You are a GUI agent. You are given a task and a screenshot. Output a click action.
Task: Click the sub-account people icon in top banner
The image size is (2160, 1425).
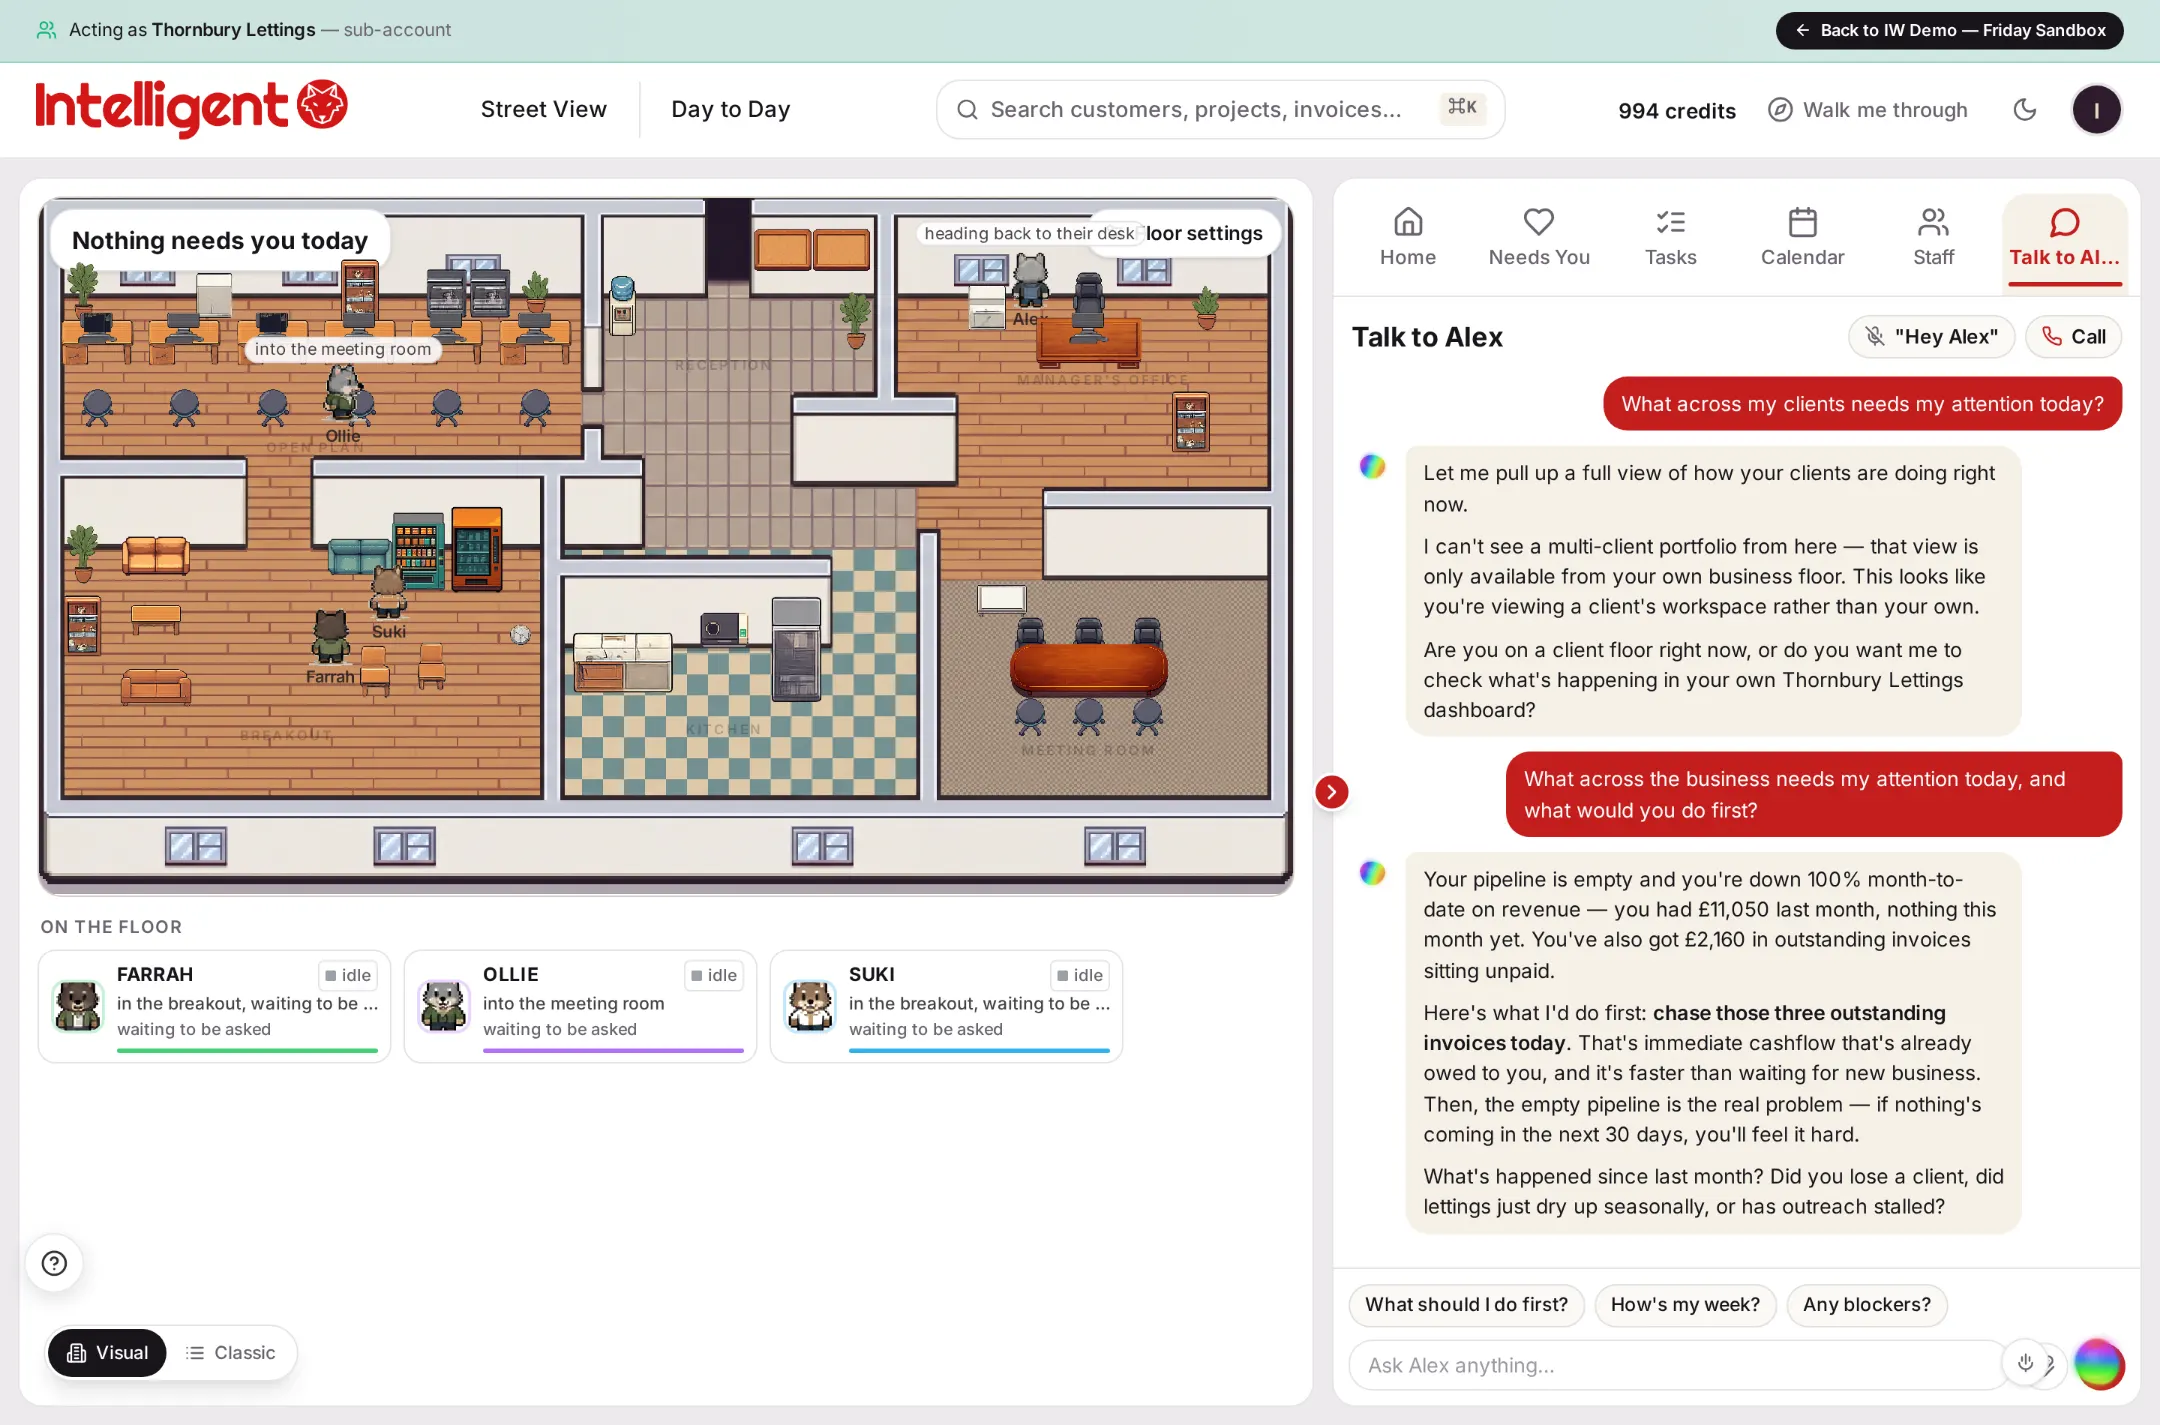pyautogui.click(x=46, y=30)
